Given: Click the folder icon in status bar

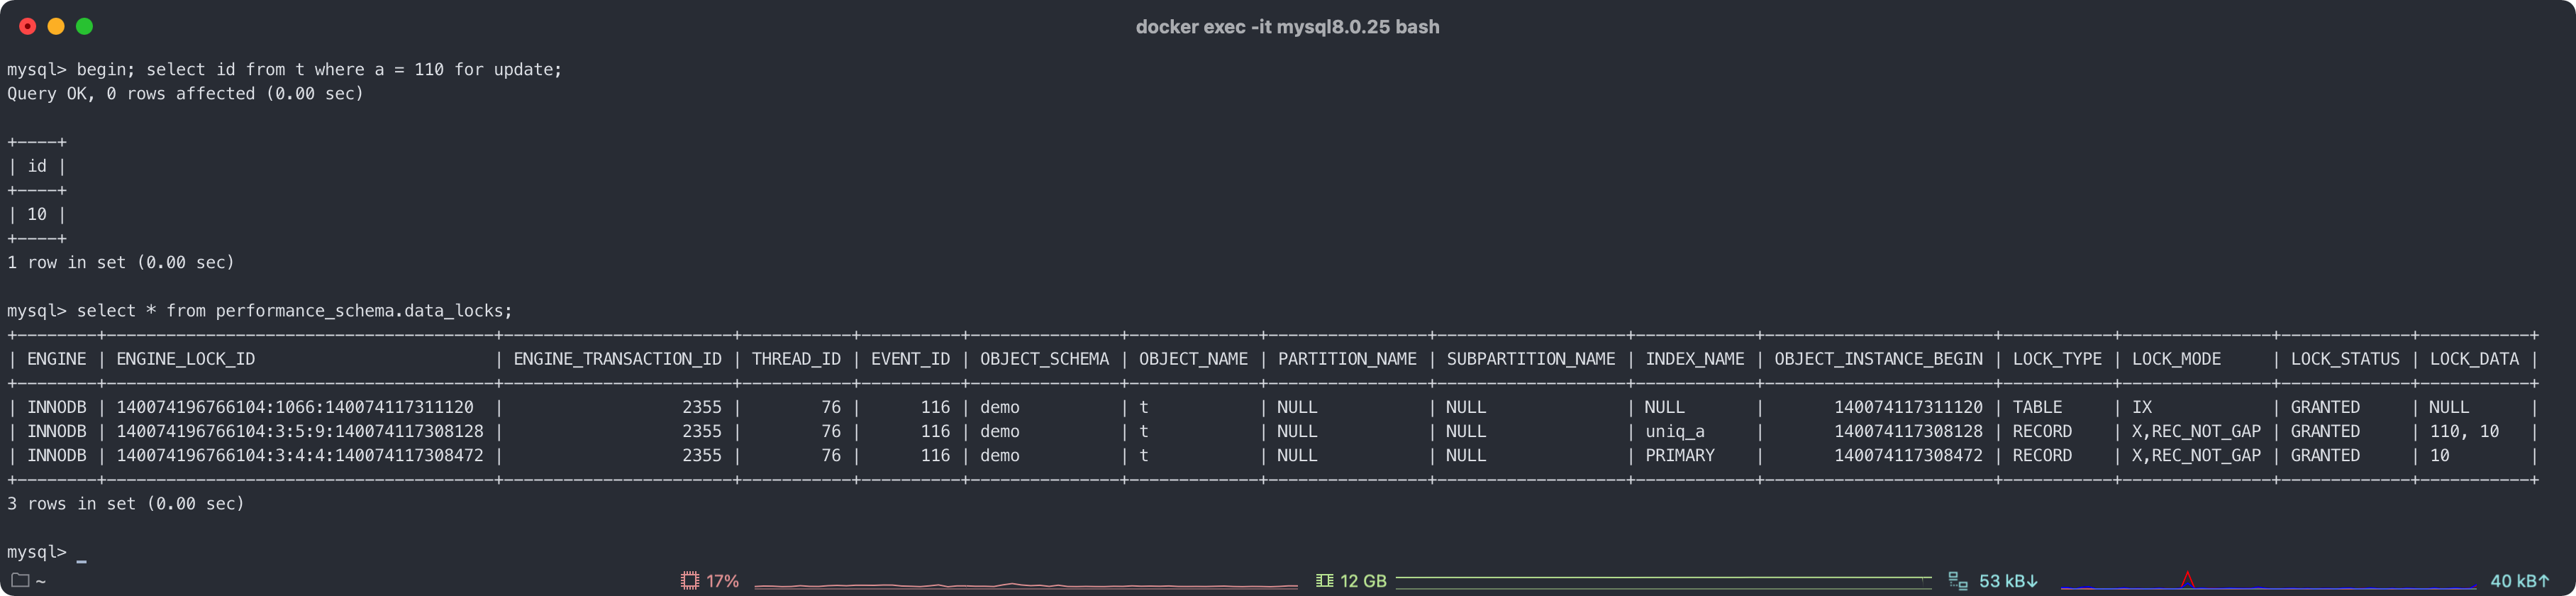Looking at the screenshot, I should (x=20, y=580).
